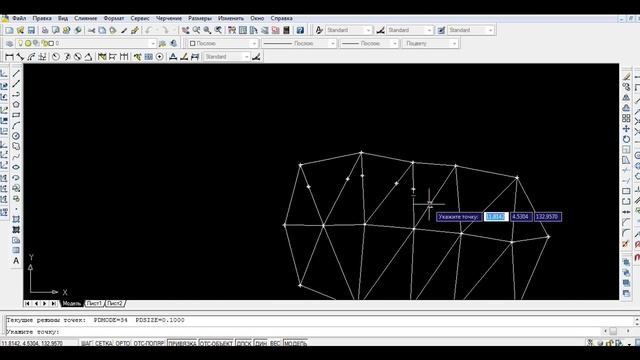Switch to the Лист1 layout tab
The width and height of the screenshot is (640, 360).
94,304
